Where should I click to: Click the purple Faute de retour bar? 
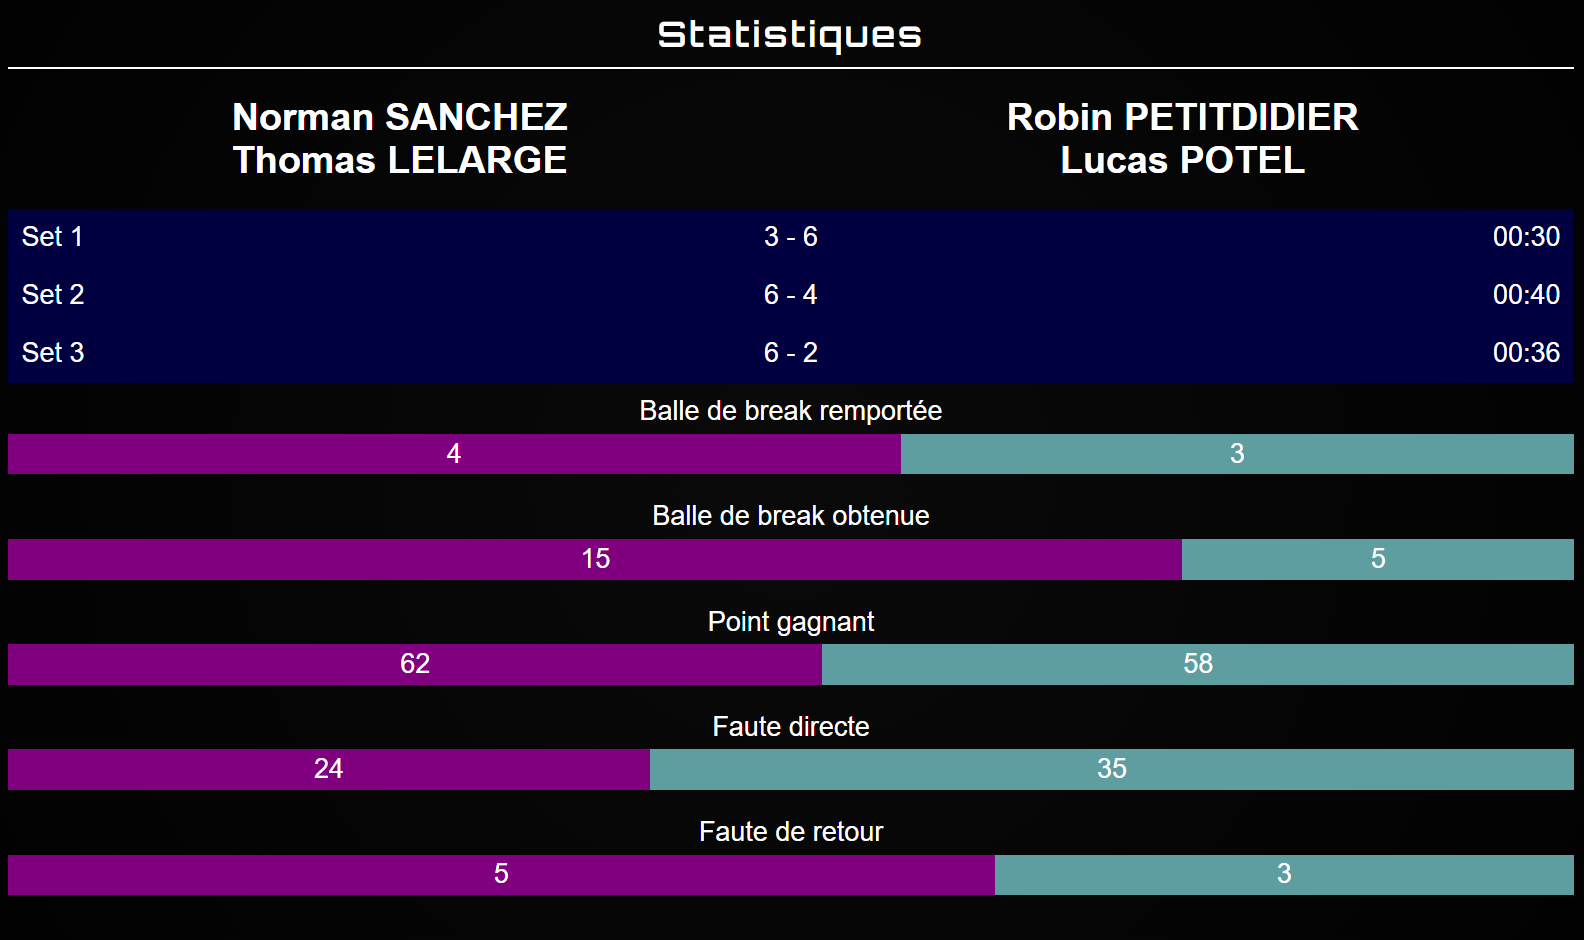501,875
